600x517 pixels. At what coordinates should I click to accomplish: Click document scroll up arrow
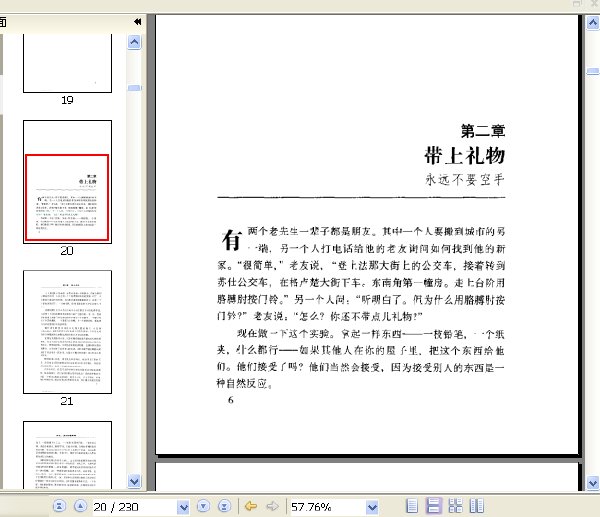[593, 23]
